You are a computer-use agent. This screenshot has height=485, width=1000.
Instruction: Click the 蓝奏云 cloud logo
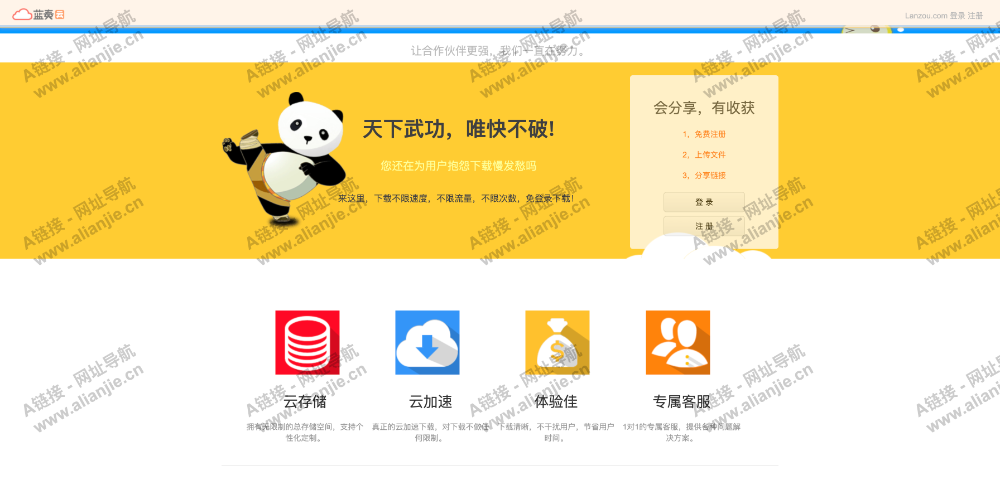(38, 15)
